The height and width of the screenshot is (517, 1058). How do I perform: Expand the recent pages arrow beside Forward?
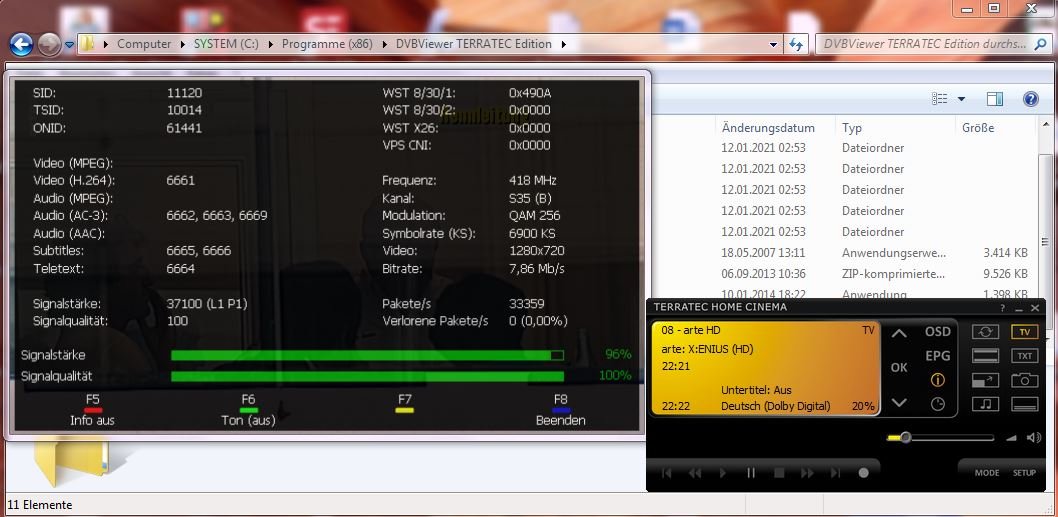click(69, 44)
